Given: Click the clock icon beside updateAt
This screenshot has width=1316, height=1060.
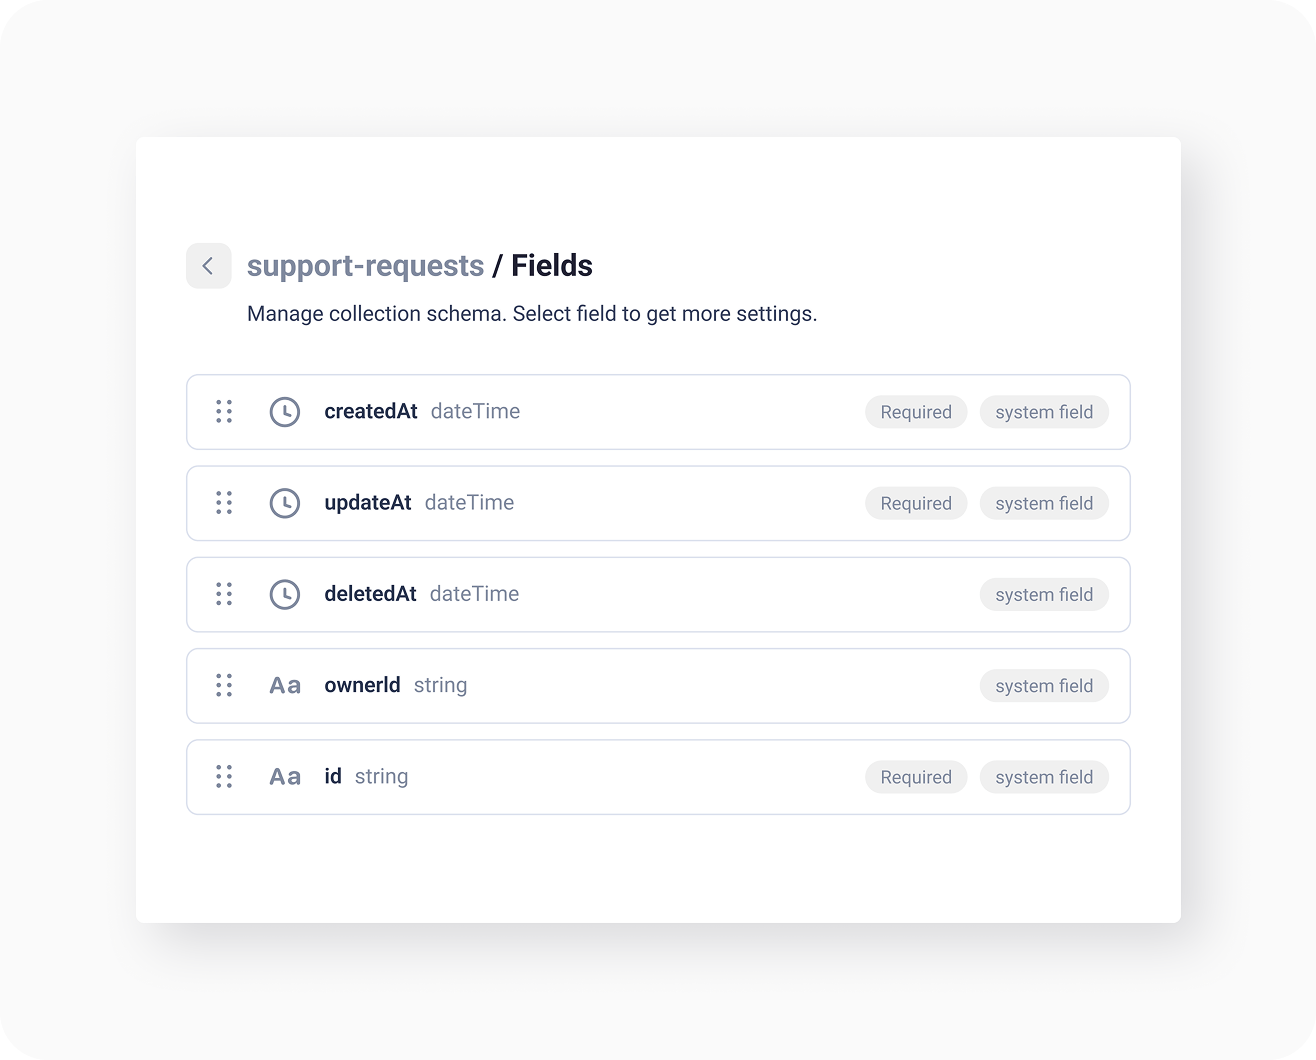Looking at the screenshot, I should (x=285, y=503).
